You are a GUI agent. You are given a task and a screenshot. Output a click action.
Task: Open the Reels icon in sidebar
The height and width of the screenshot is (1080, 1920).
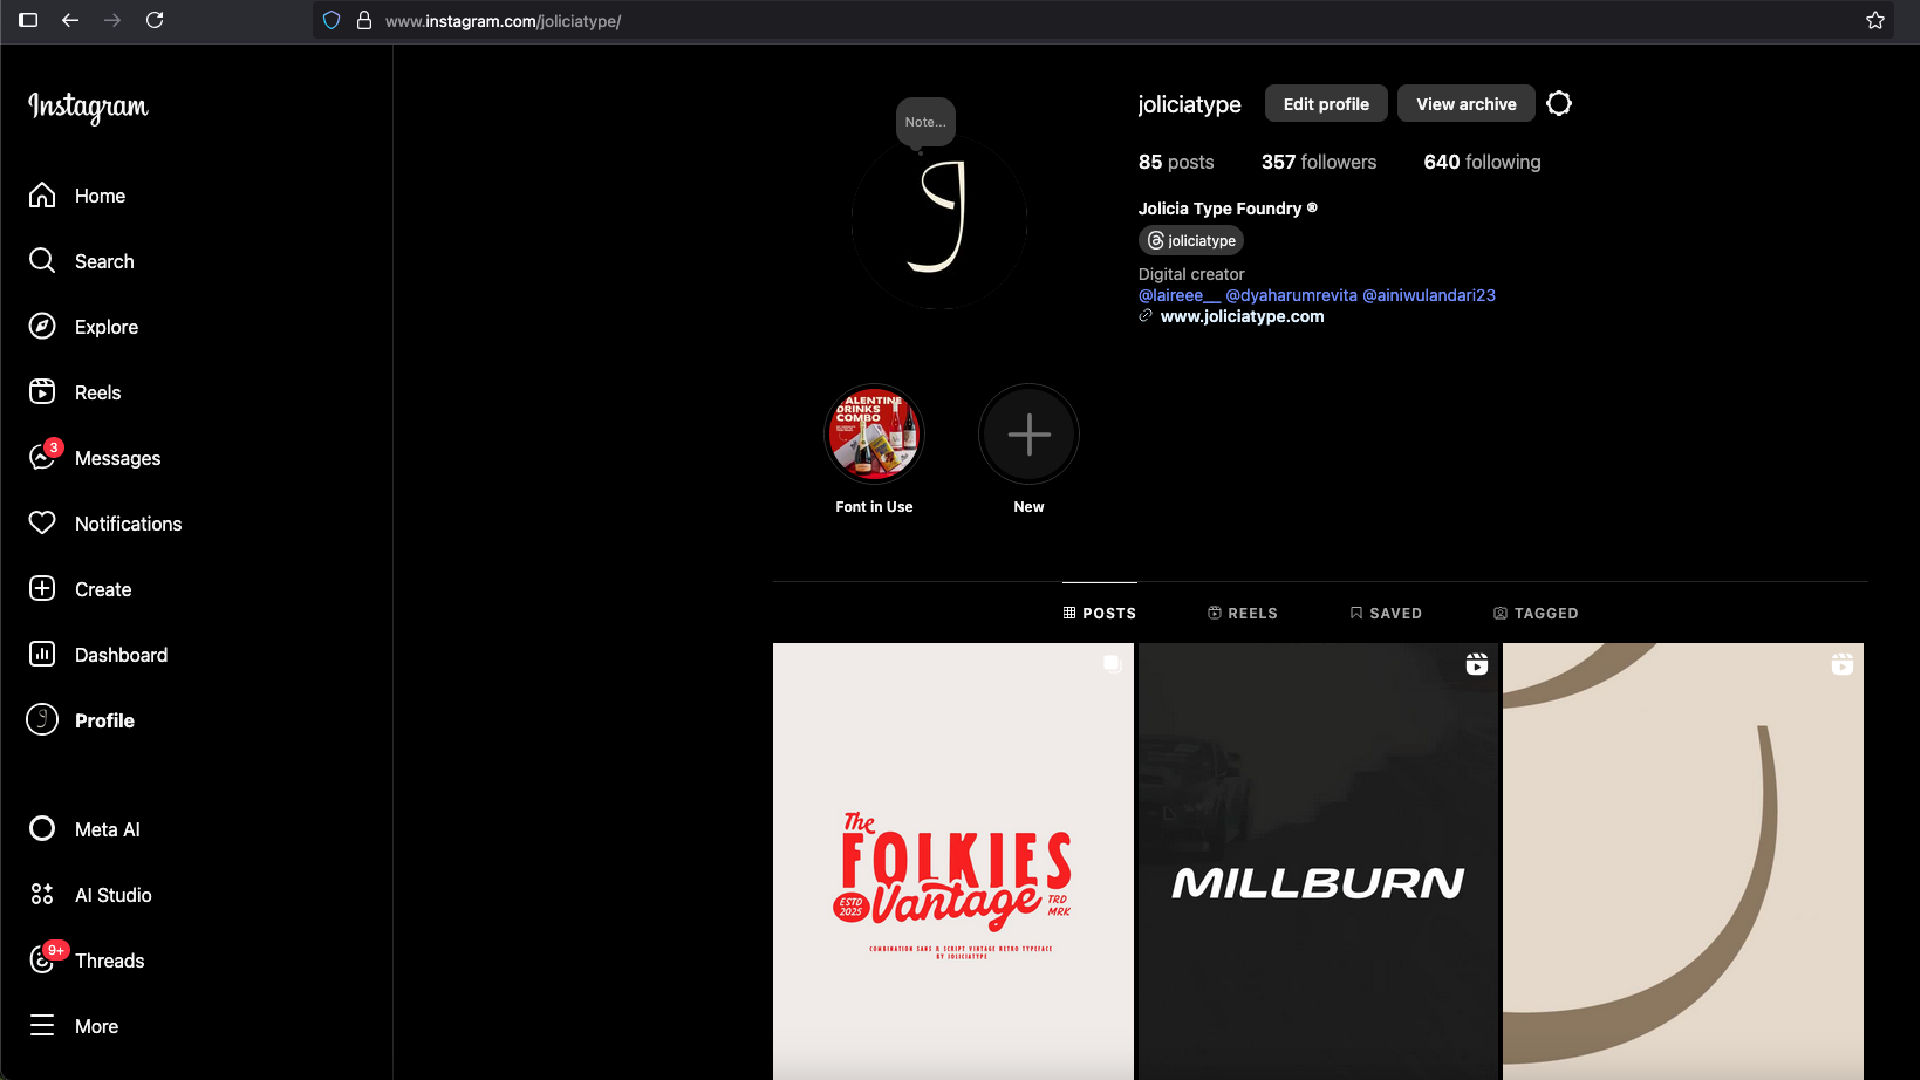coord(42,392)
